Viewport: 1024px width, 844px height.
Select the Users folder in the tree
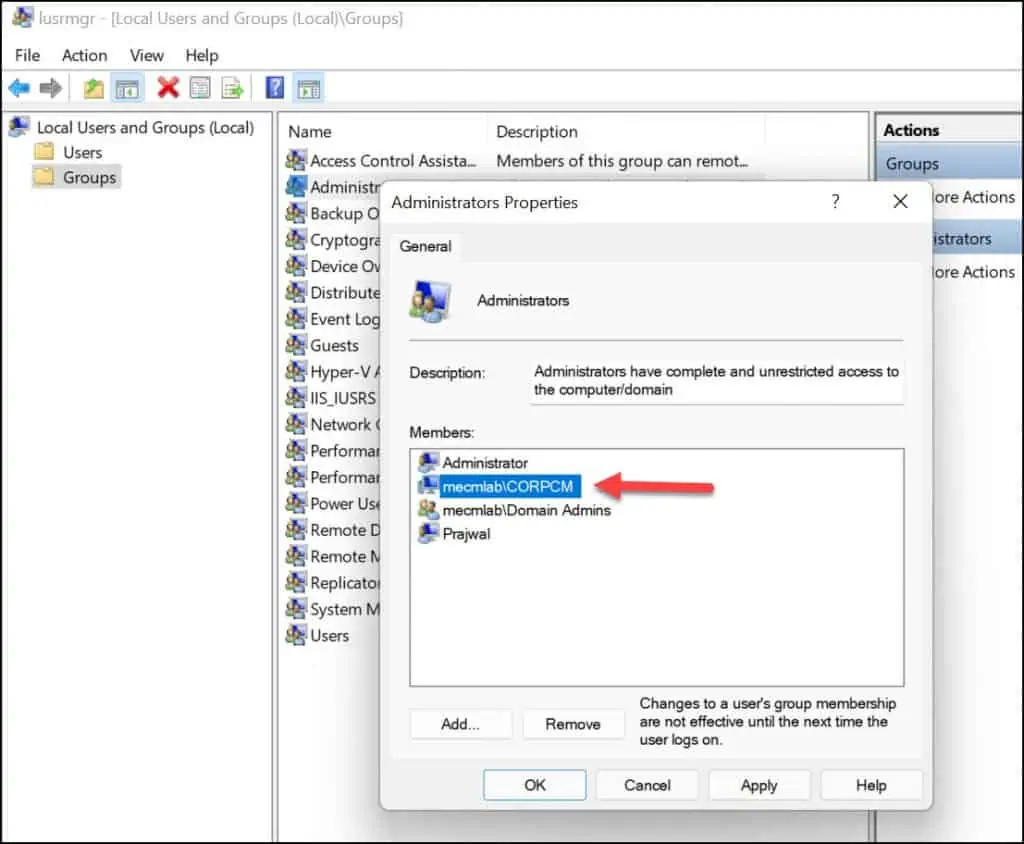click(x=82, y=152)
